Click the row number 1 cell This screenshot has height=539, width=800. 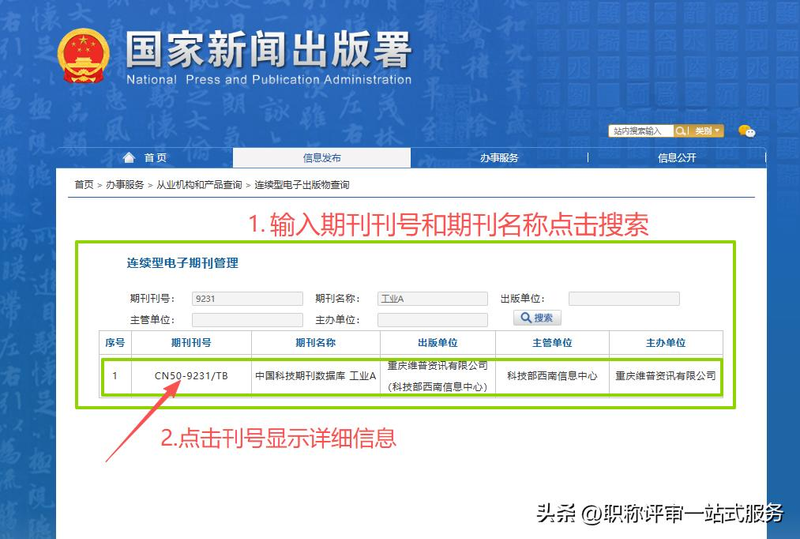pyautogui.click(x=115, y=376)
